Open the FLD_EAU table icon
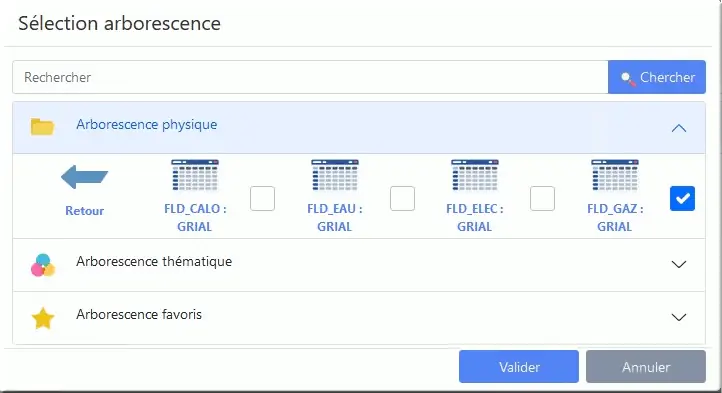This screenshot has width=722, height=393. pos(335,175)
